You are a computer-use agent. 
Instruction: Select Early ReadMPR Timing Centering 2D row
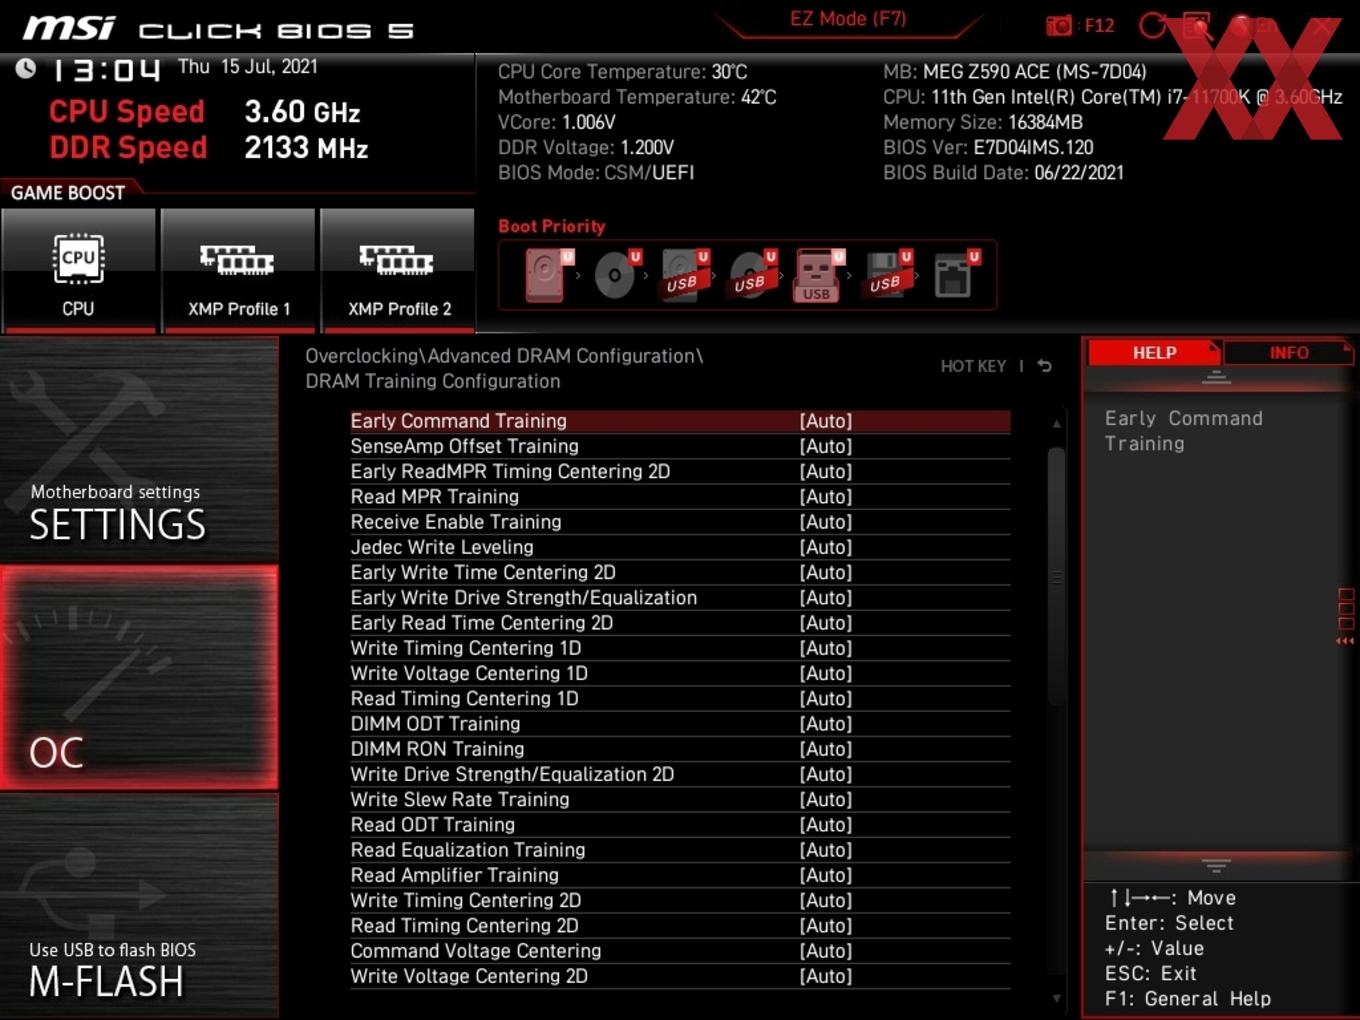point(680,472)
